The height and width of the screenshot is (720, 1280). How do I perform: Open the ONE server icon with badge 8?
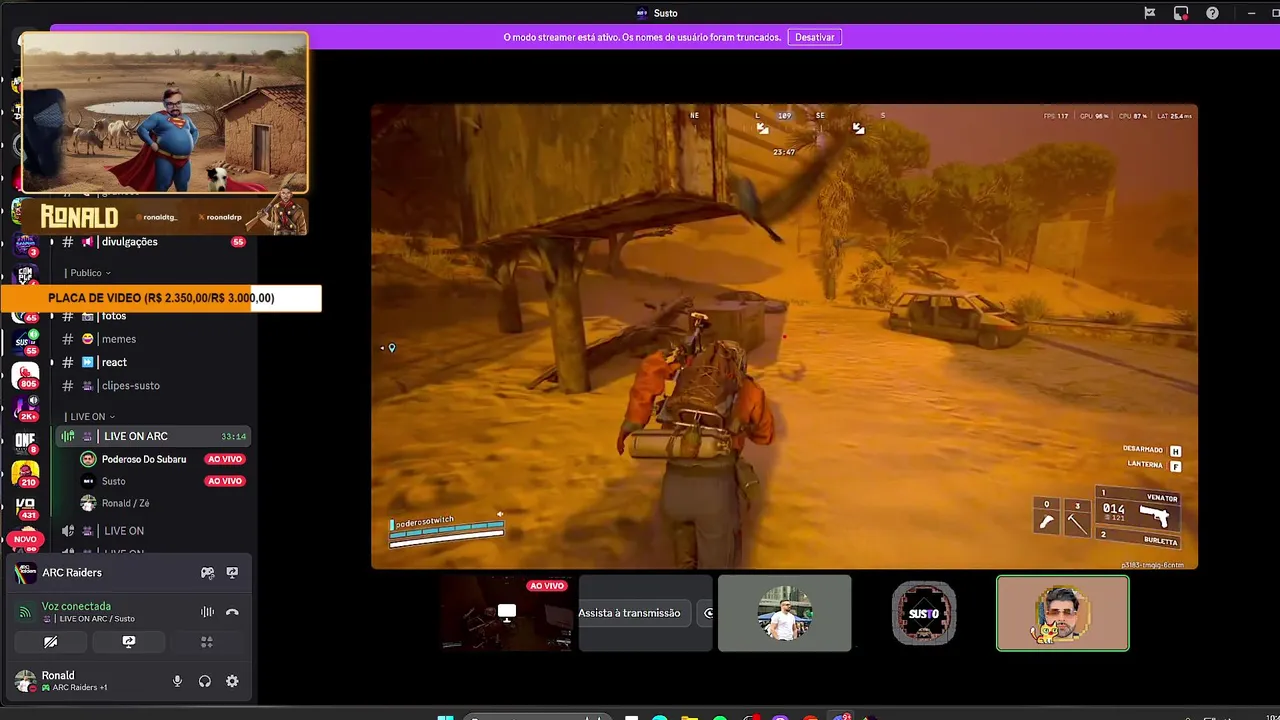(x=25, y=441)
